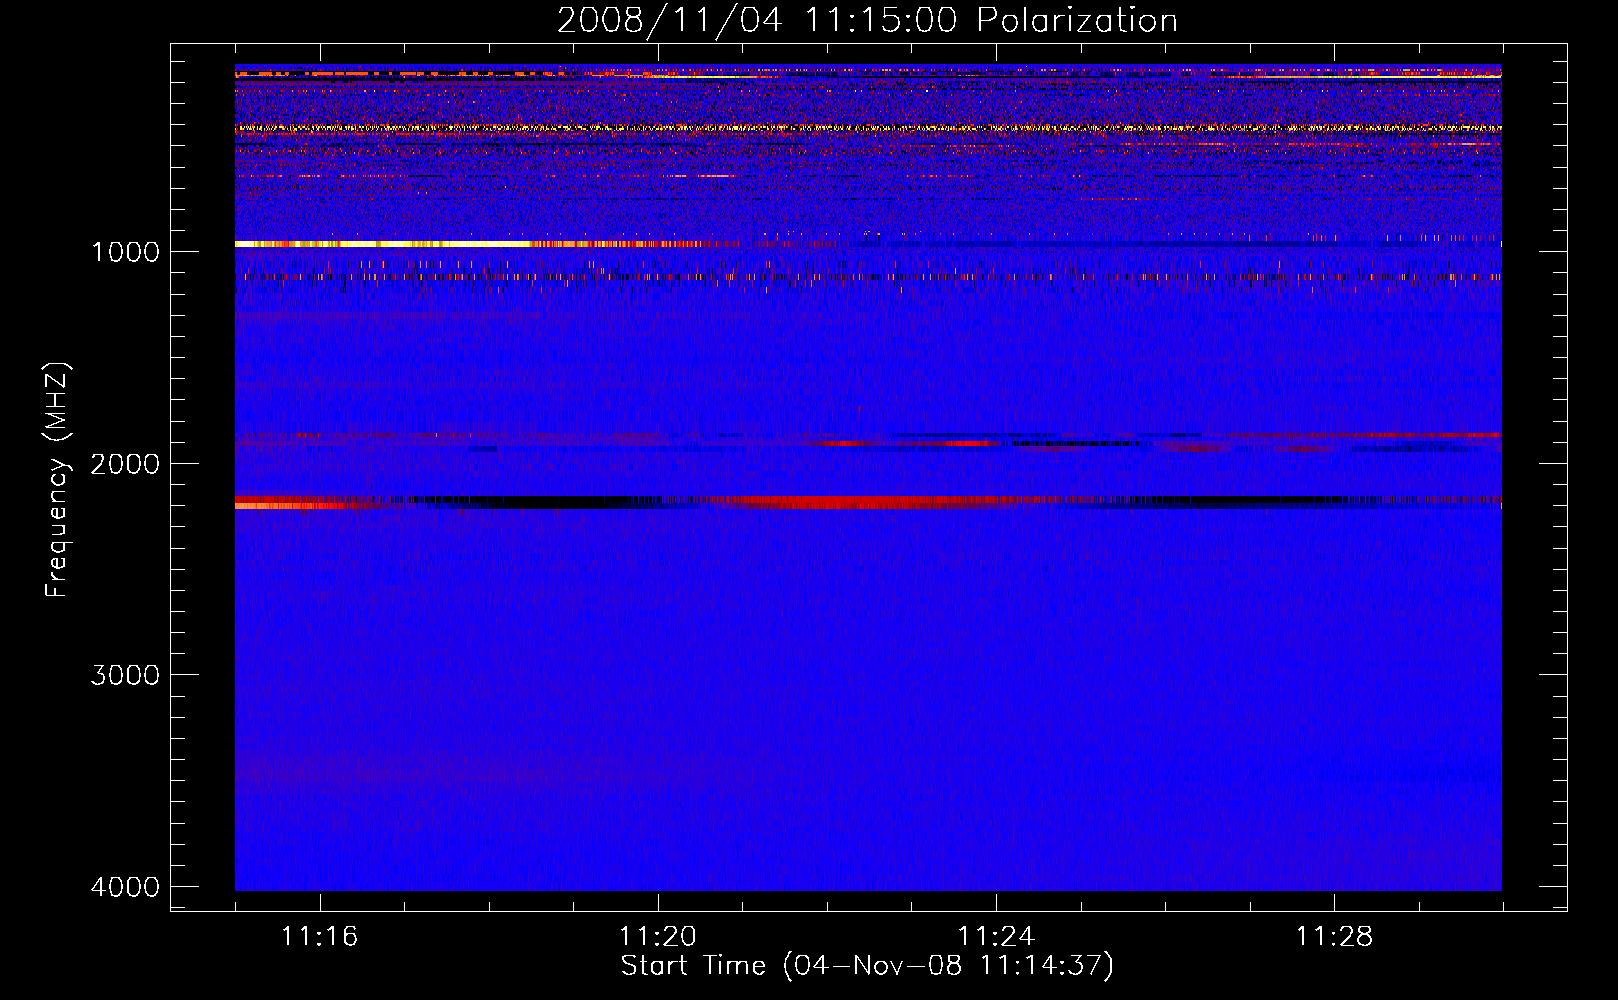The image size is (1618, 1000).
Task: Click the 'Frequency (MHZ)' axis label
Action: tap(57, 480)
